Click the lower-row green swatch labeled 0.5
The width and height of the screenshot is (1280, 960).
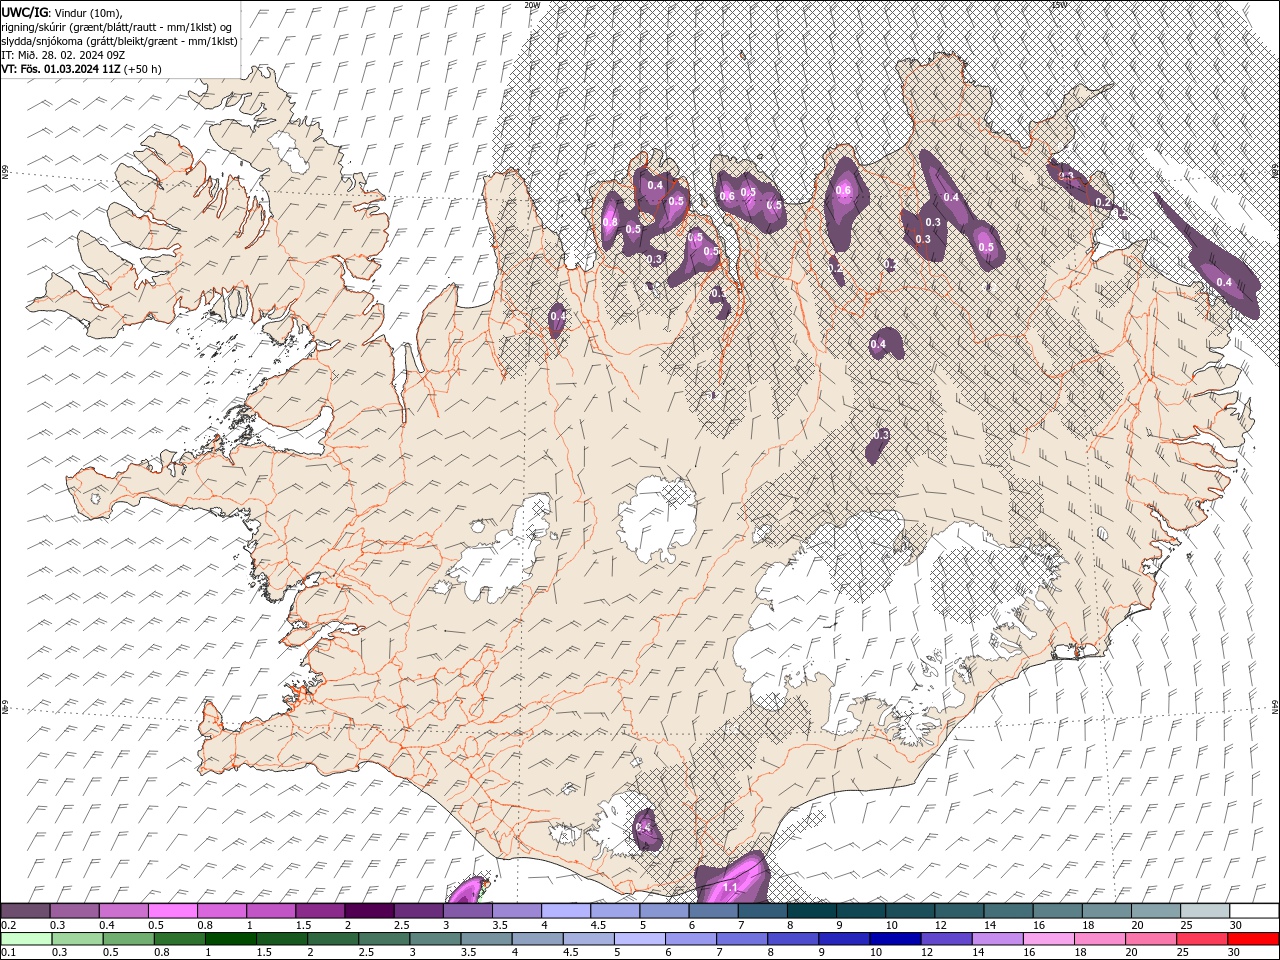click(127, 939)
